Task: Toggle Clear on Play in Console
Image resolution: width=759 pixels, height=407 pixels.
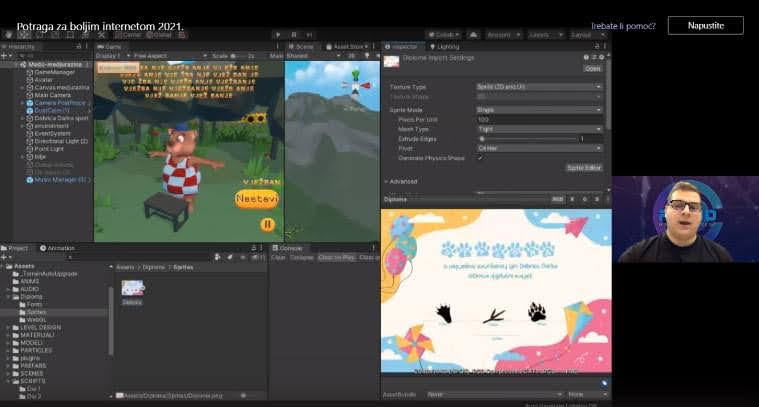Action: [336, 257]
